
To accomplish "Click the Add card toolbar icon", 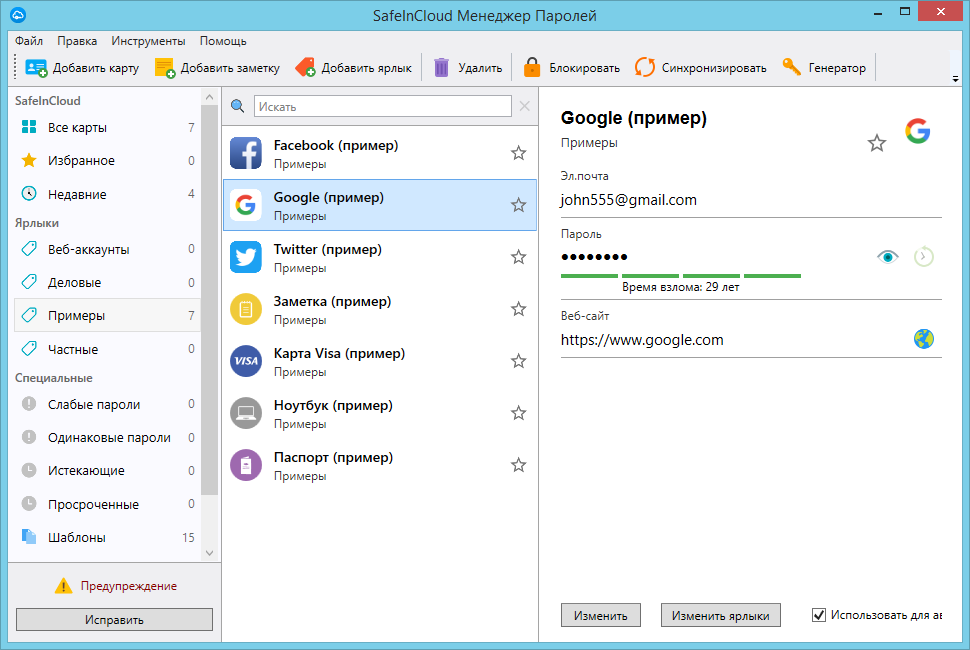I will (36, 68).
